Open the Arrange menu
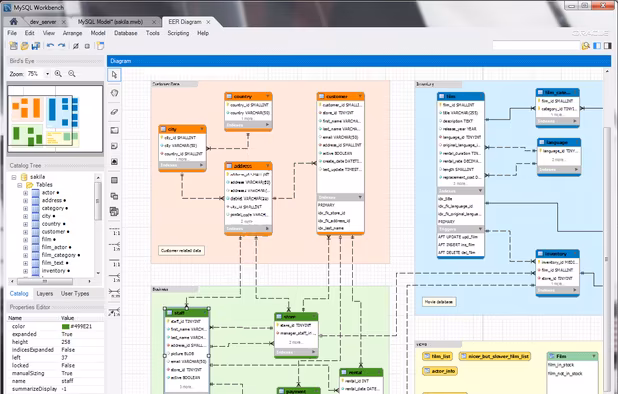 coord(73,33)
